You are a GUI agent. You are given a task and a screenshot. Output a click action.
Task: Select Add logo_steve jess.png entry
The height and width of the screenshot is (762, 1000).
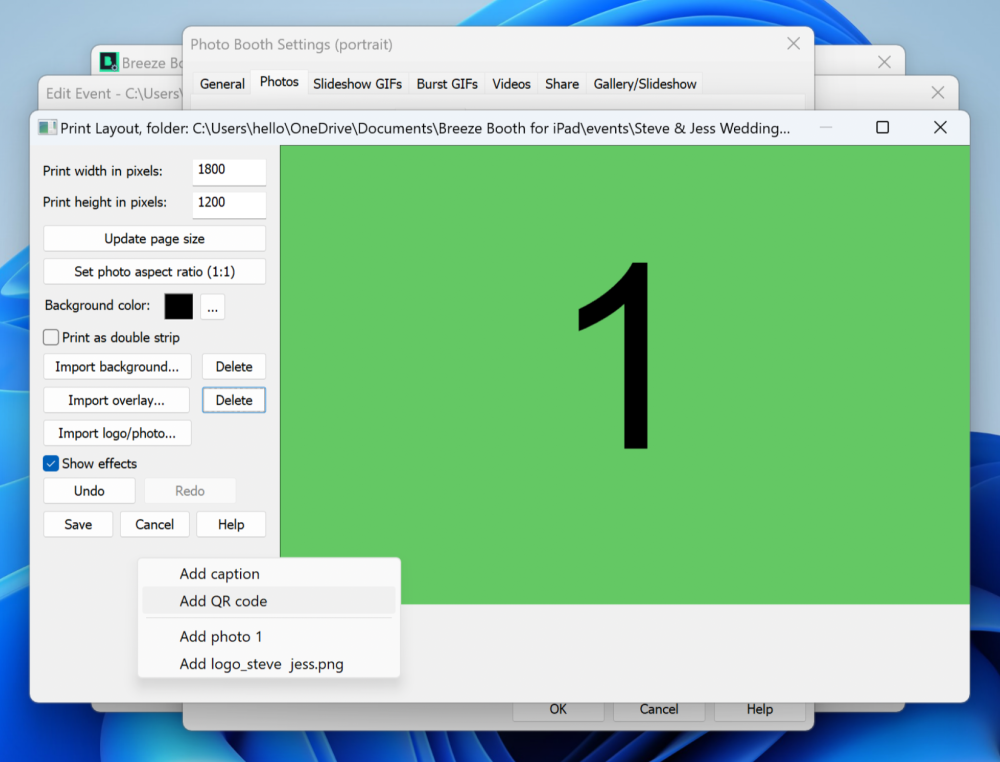coord(268,664)
